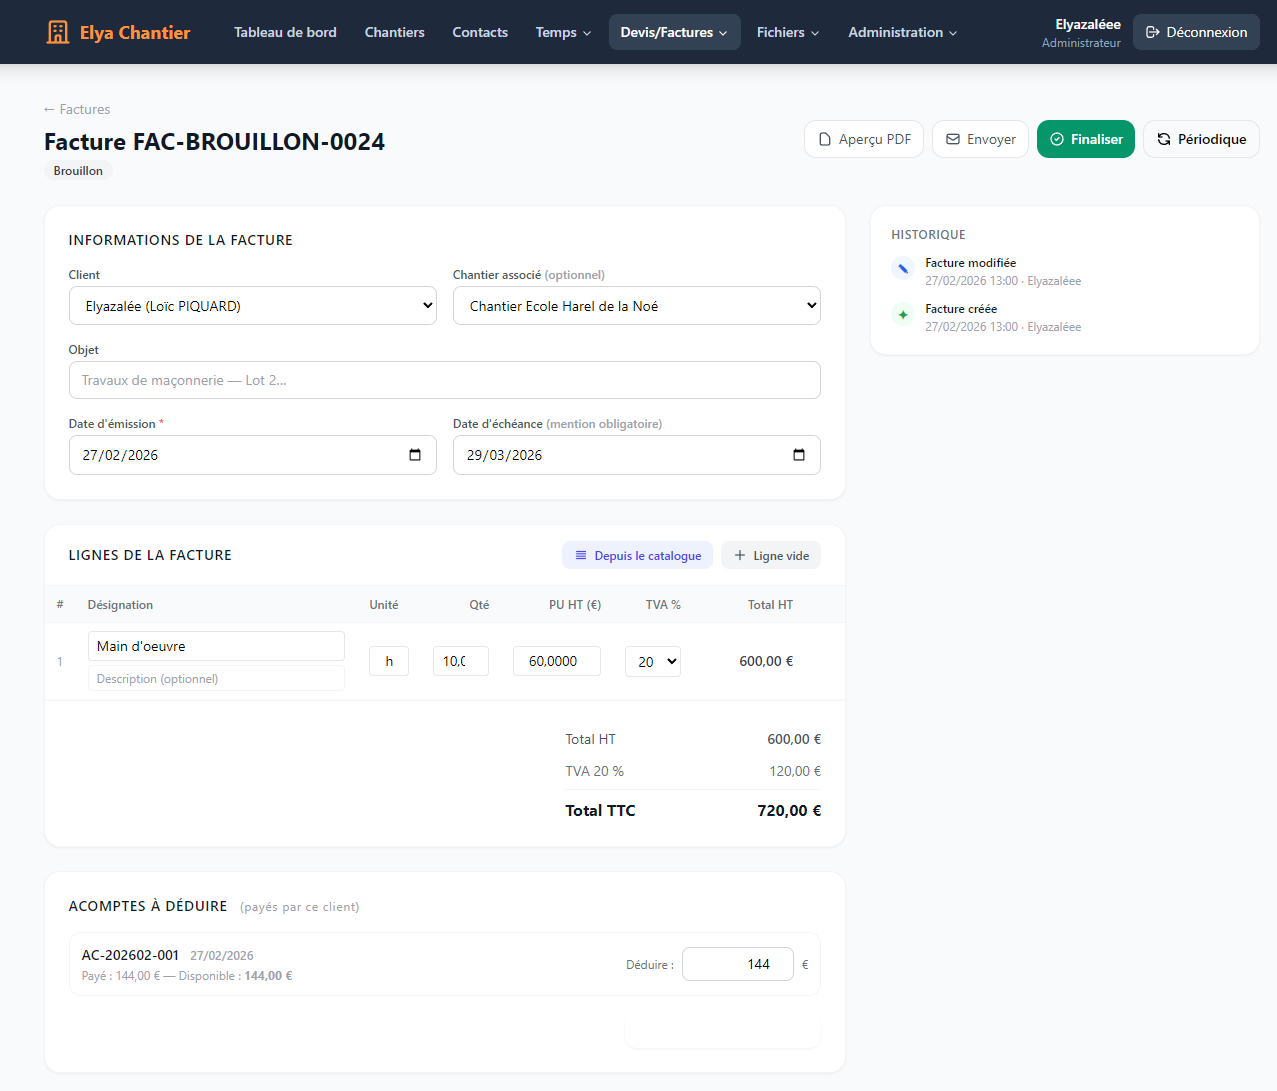The image size is (1277, 1091).
Task: Click the green sparkle icon beside Facture créée
Action: [x=903, y=315]
